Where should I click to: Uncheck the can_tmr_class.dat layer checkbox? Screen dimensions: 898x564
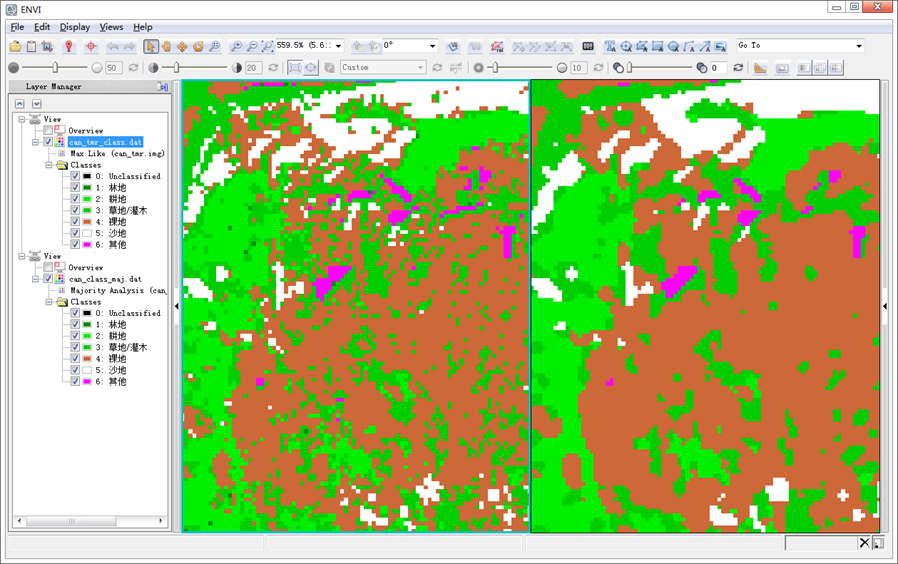[48, 142]
